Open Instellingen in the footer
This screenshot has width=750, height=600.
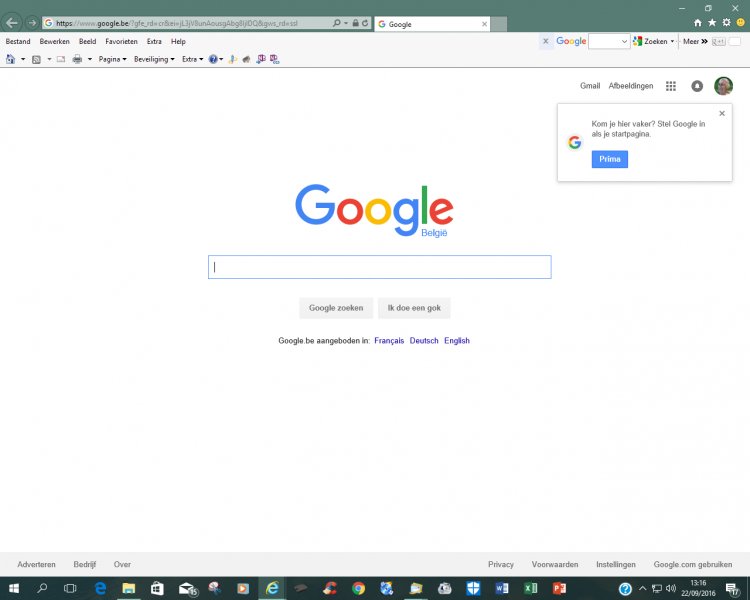point(616,565)
